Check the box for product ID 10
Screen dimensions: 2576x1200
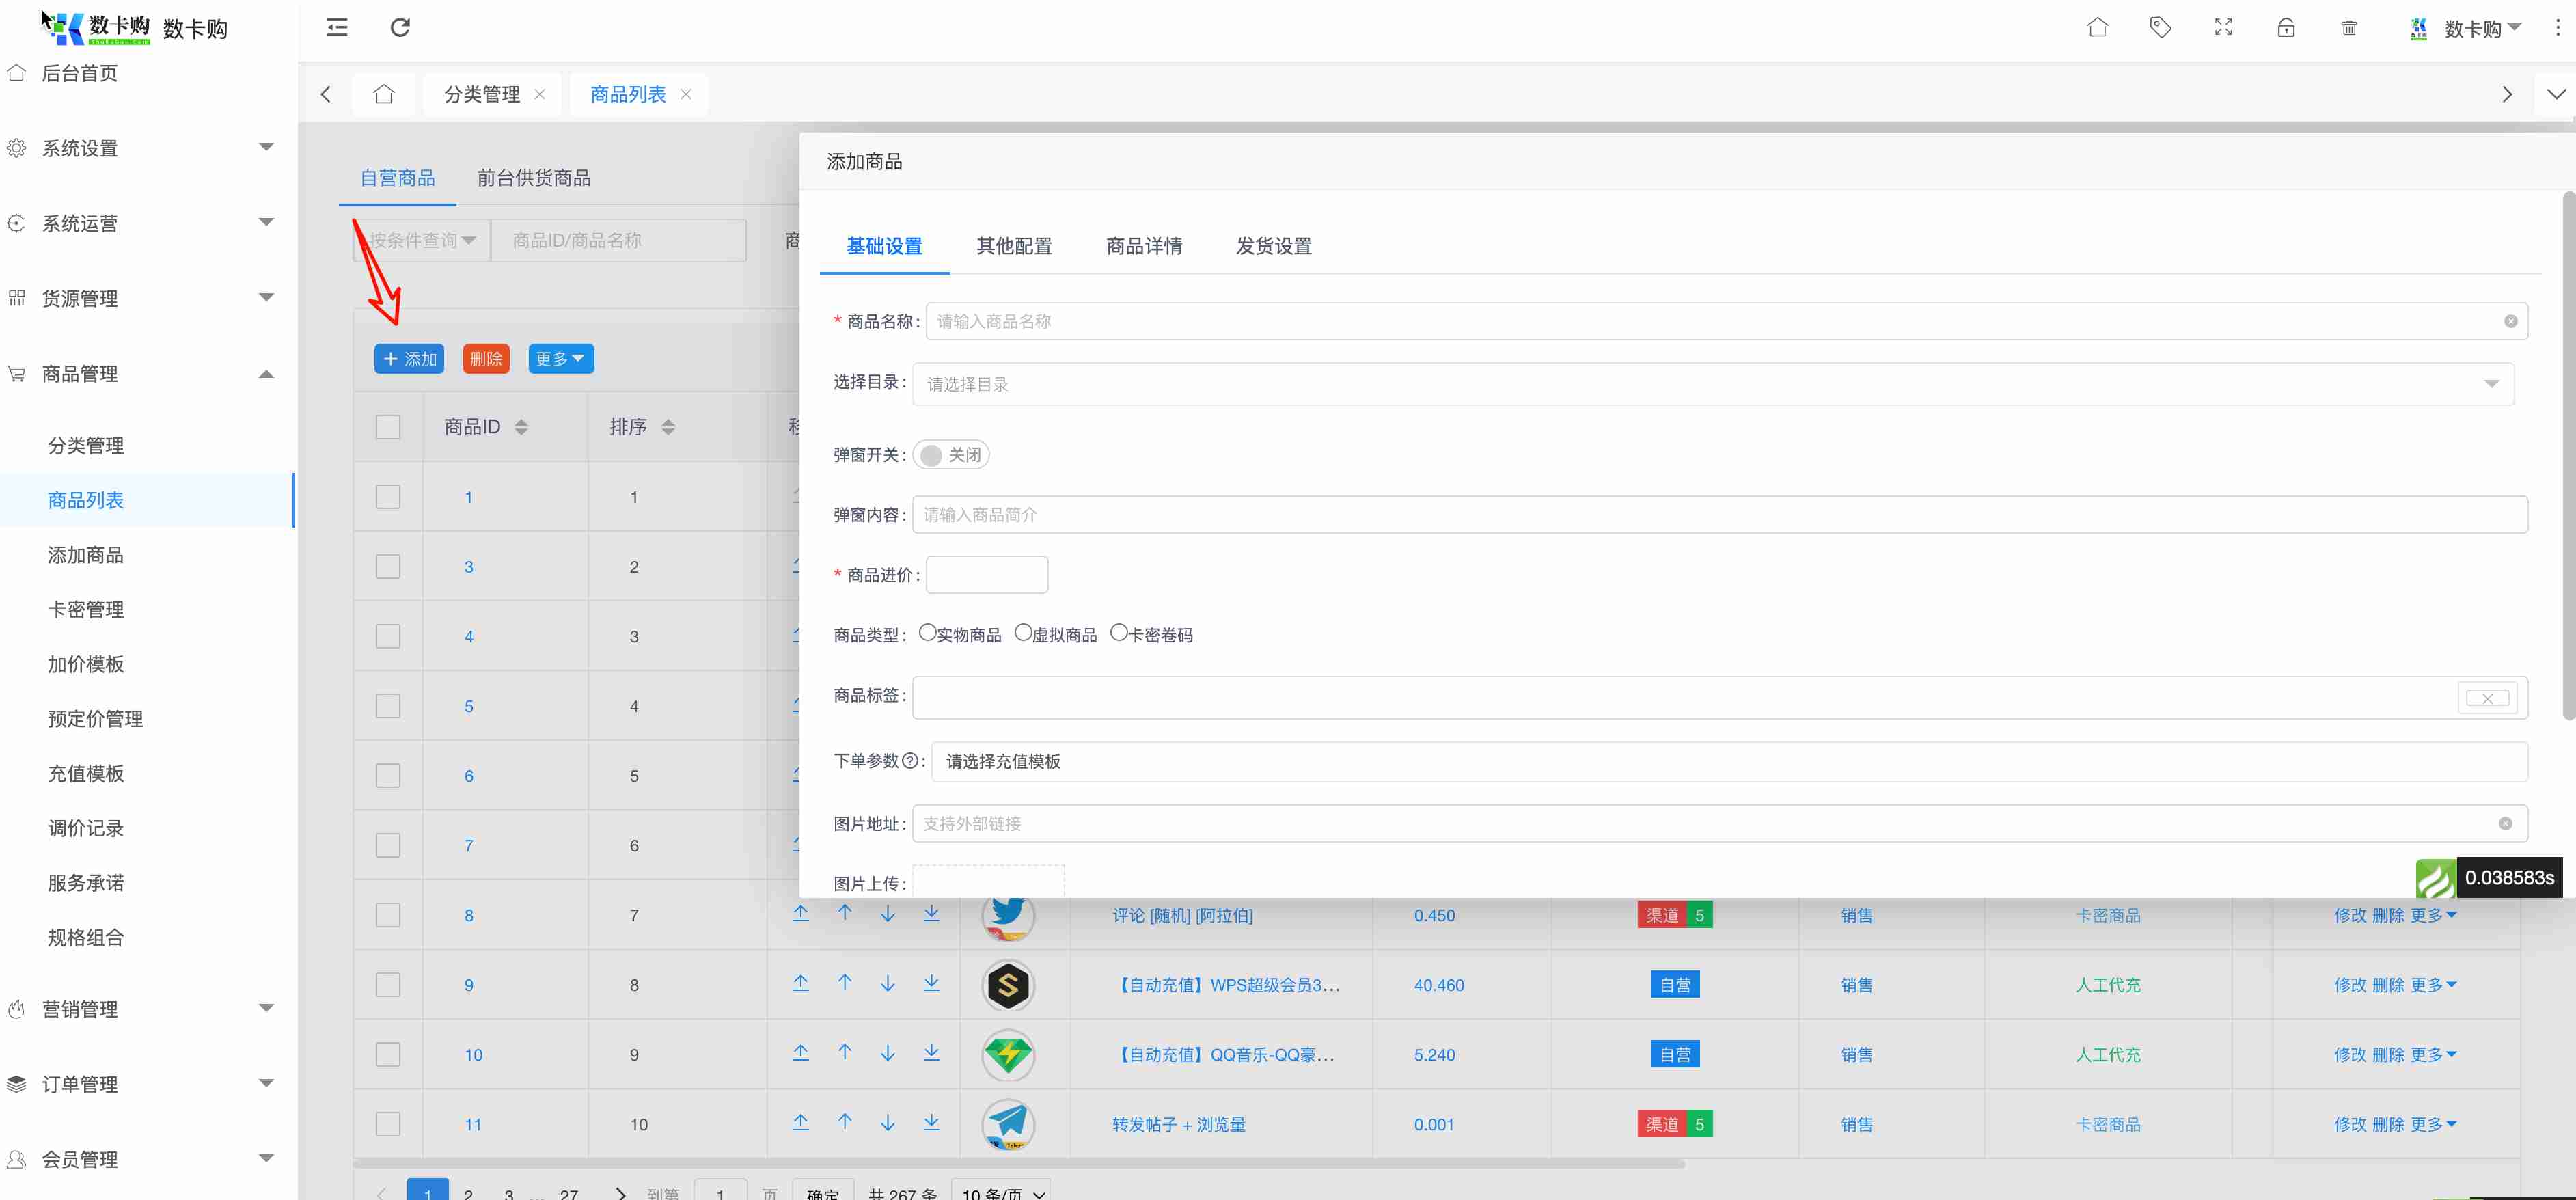point(388,1054)
